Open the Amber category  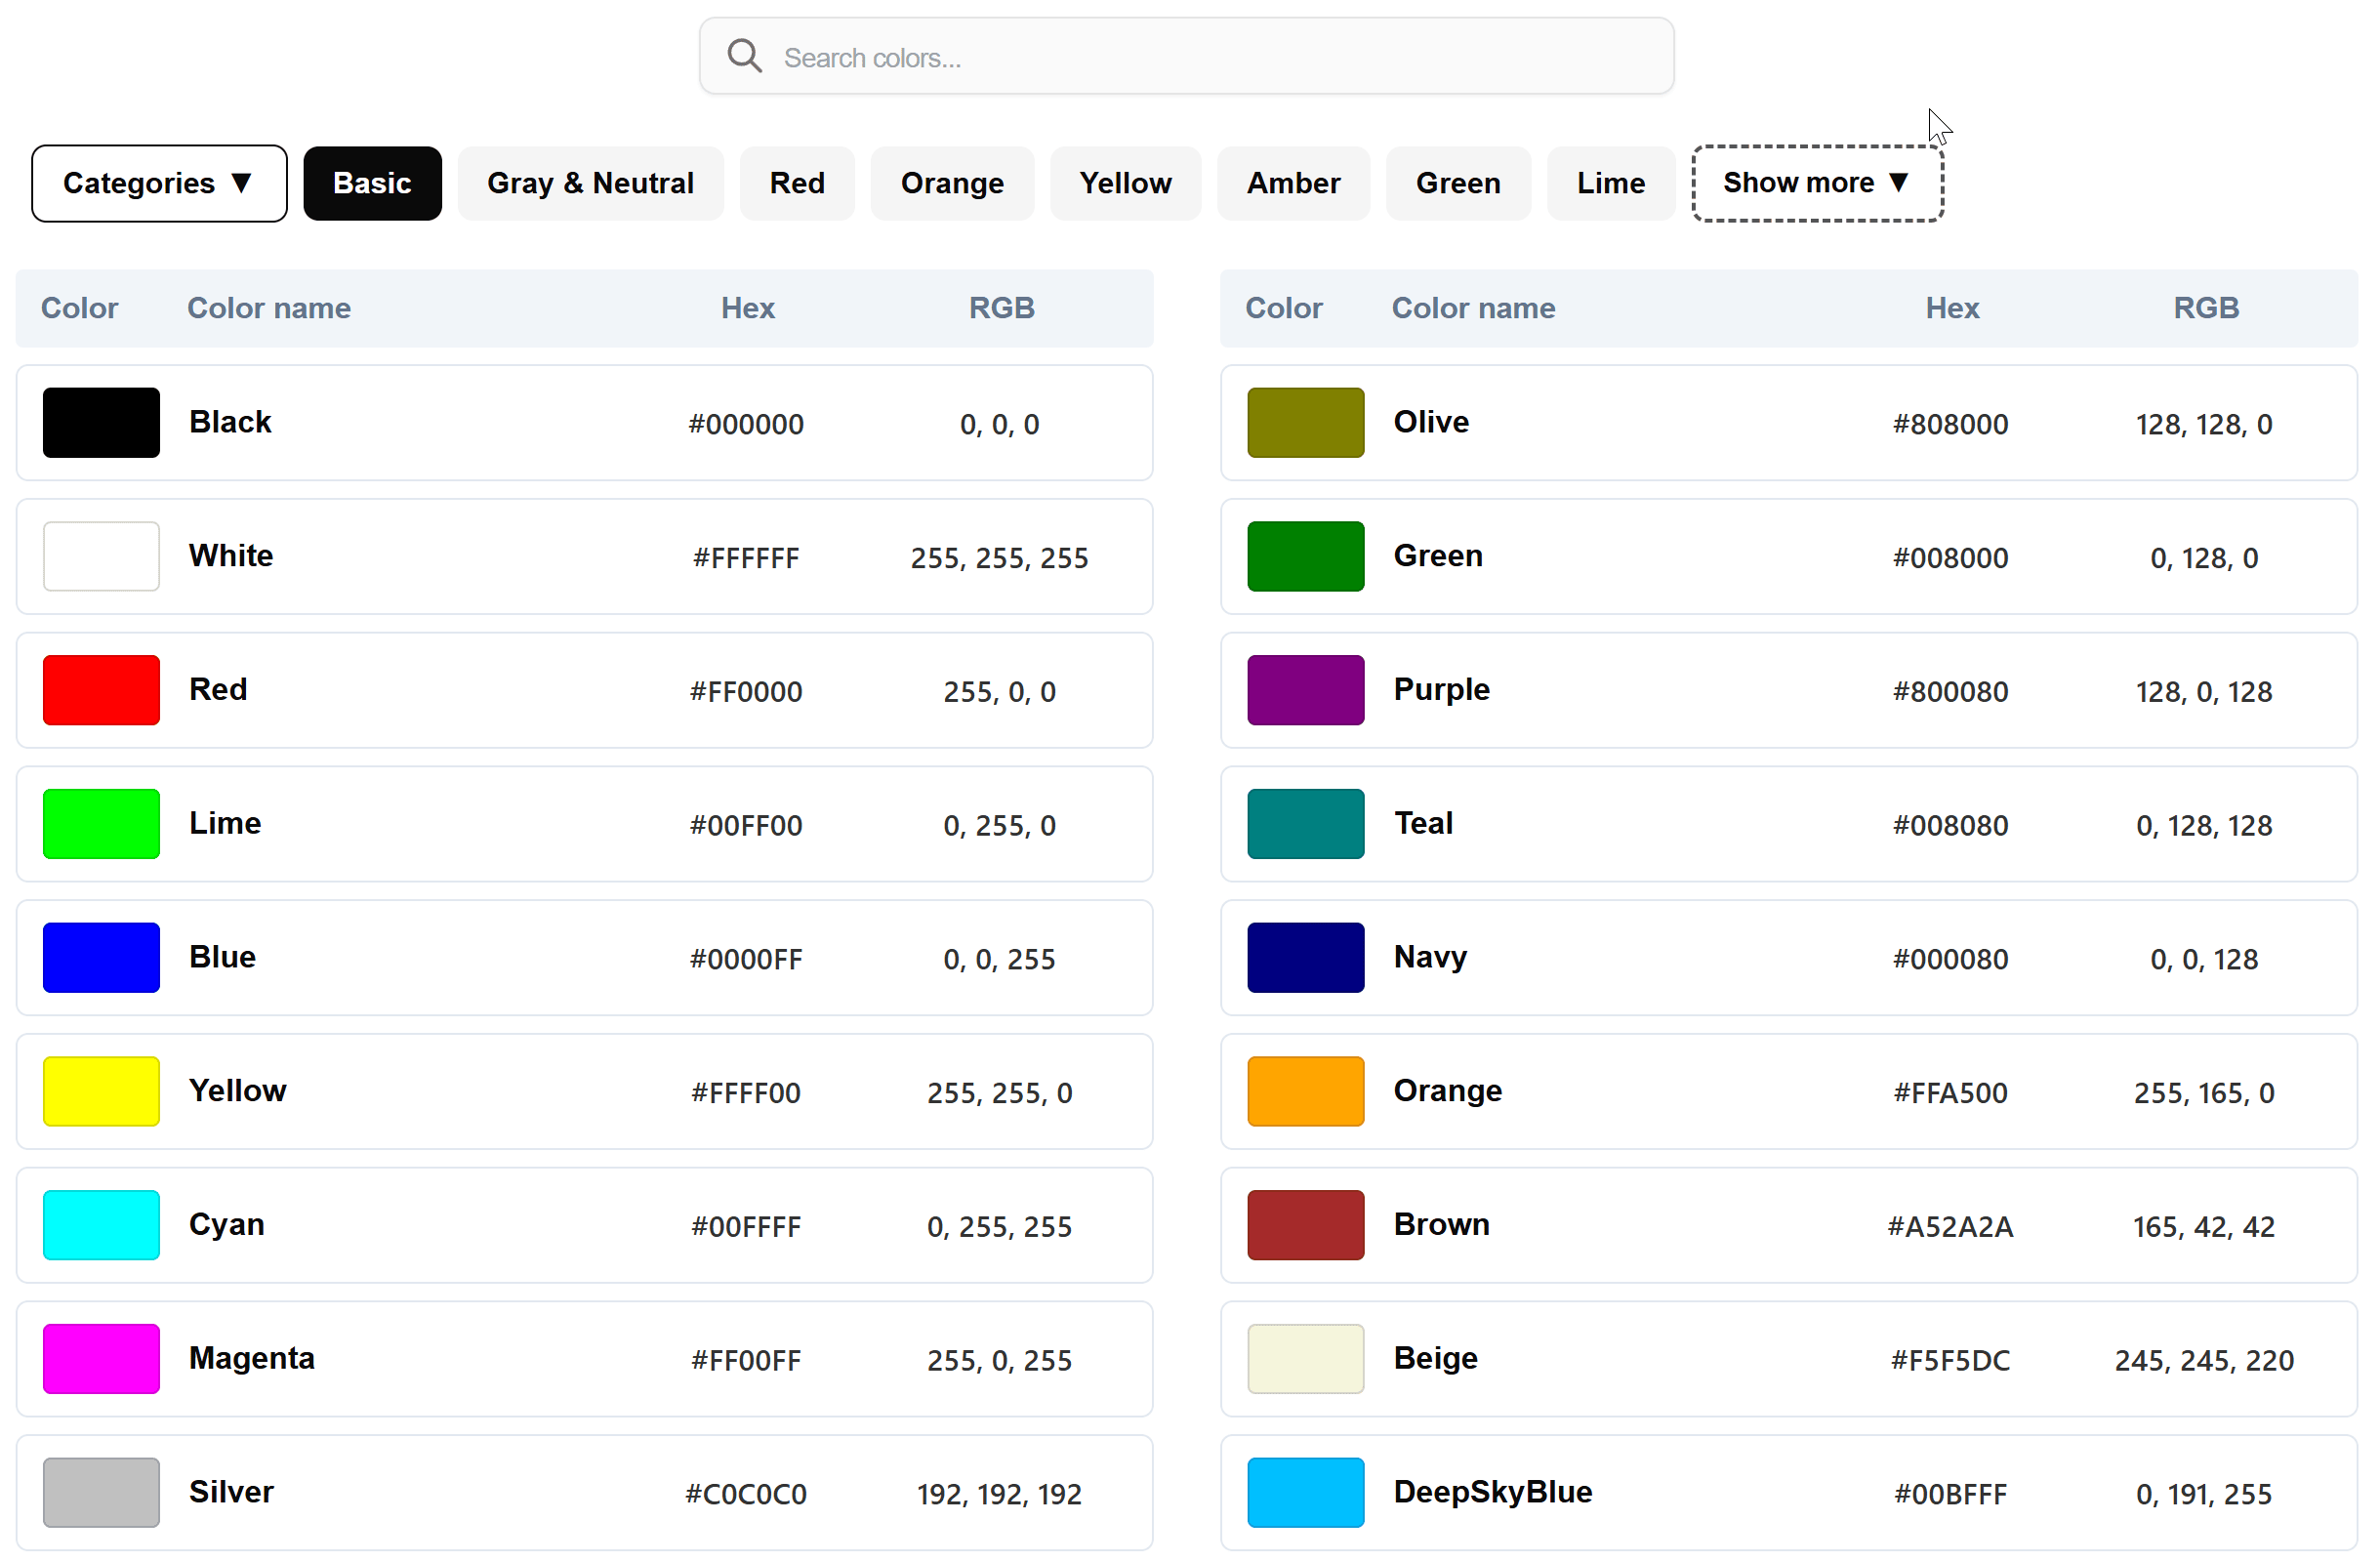click(1292, 183)
